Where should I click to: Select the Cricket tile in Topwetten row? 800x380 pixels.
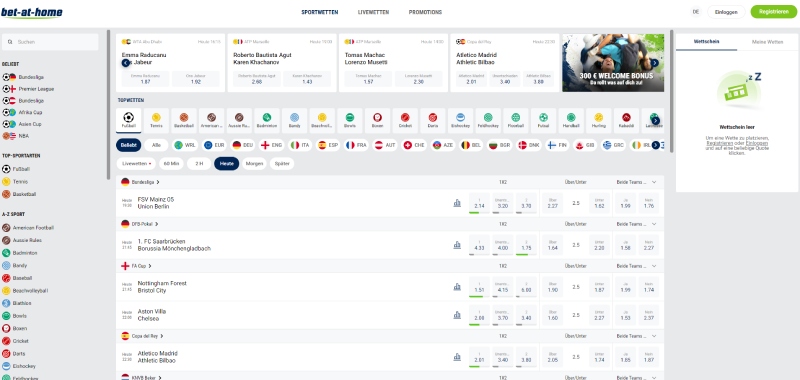(405, 120)
